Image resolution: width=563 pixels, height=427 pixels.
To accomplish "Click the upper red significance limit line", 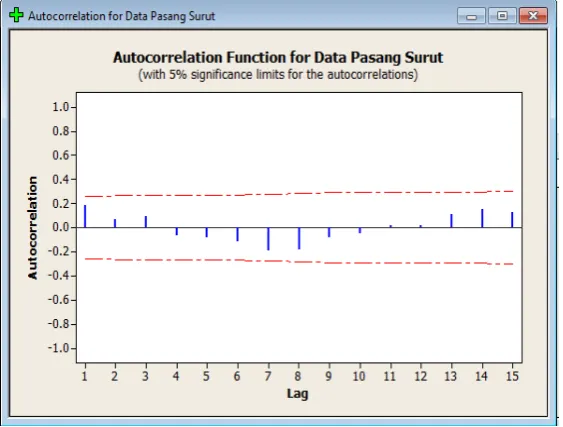I will point(299,194).
